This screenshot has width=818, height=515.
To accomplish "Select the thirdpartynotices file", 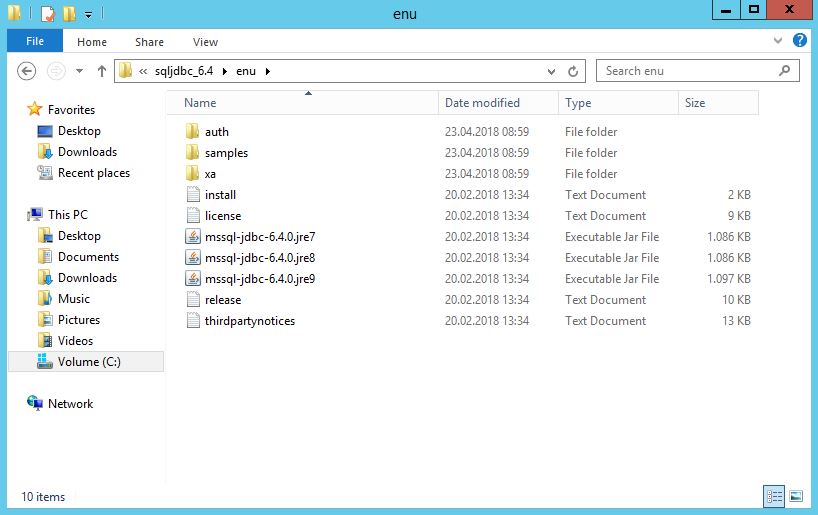I will click(x=249, y=321).
